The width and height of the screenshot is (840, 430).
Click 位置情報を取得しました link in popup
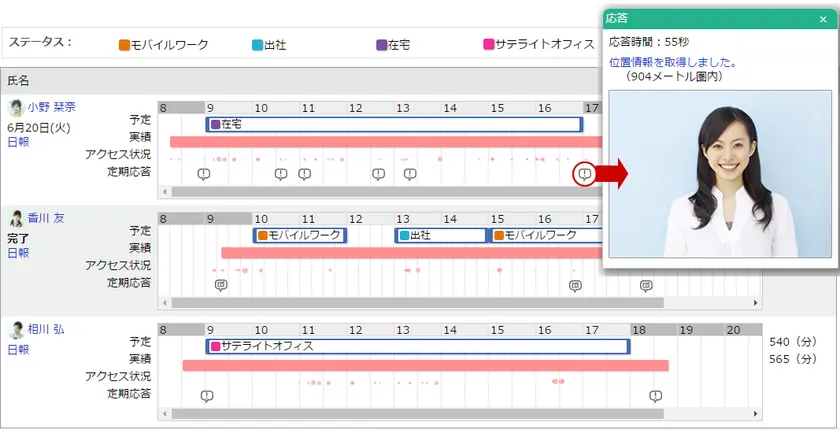pyautogui.click(x=673, y=62)
